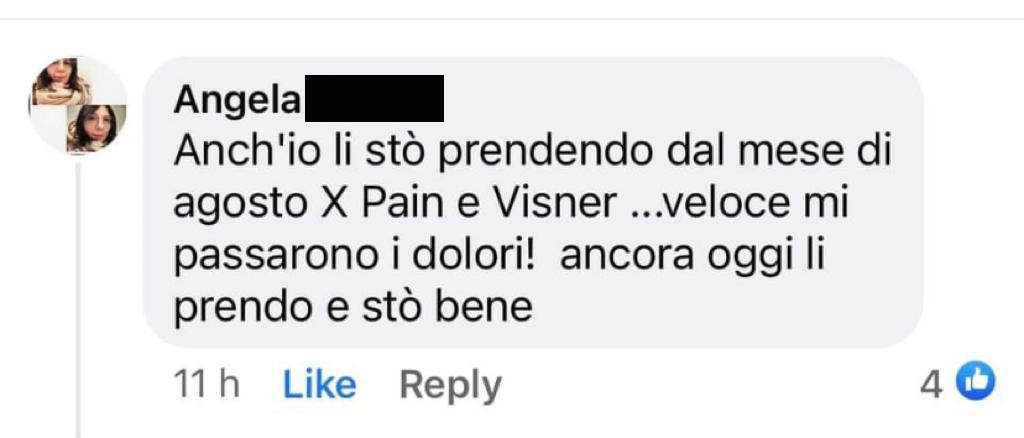
Task: Open the 11 h timestamp
Action: [x=206, y=384]
